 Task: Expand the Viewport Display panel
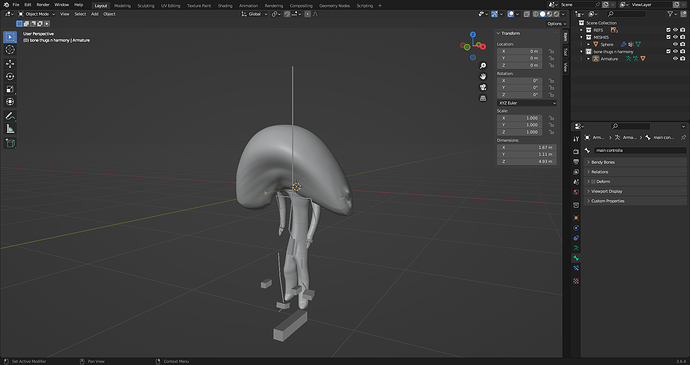tap(635, 191)
